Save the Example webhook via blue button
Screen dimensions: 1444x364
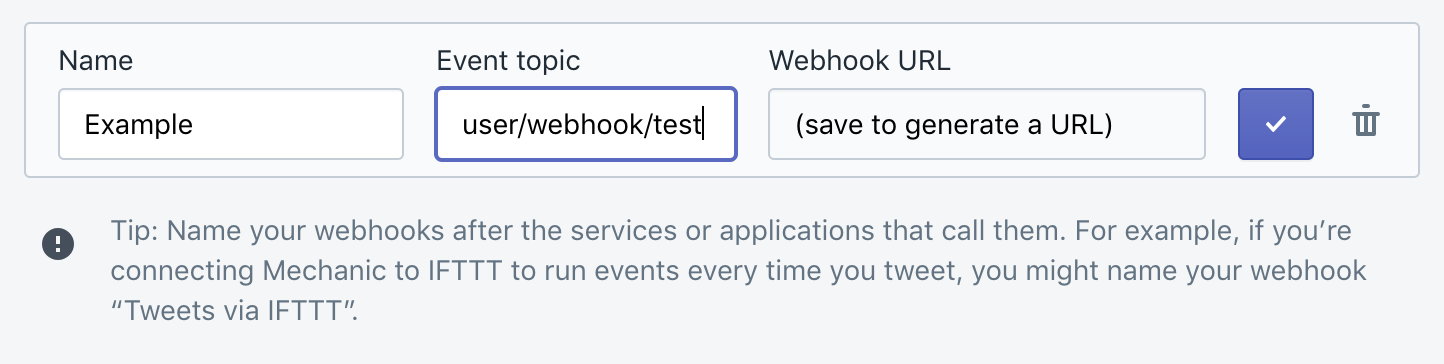1275,124
